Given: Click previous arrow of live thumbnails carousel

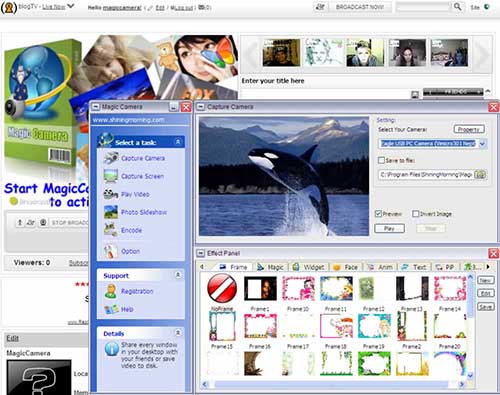Looking at the screenshot, I should [251, 53].
